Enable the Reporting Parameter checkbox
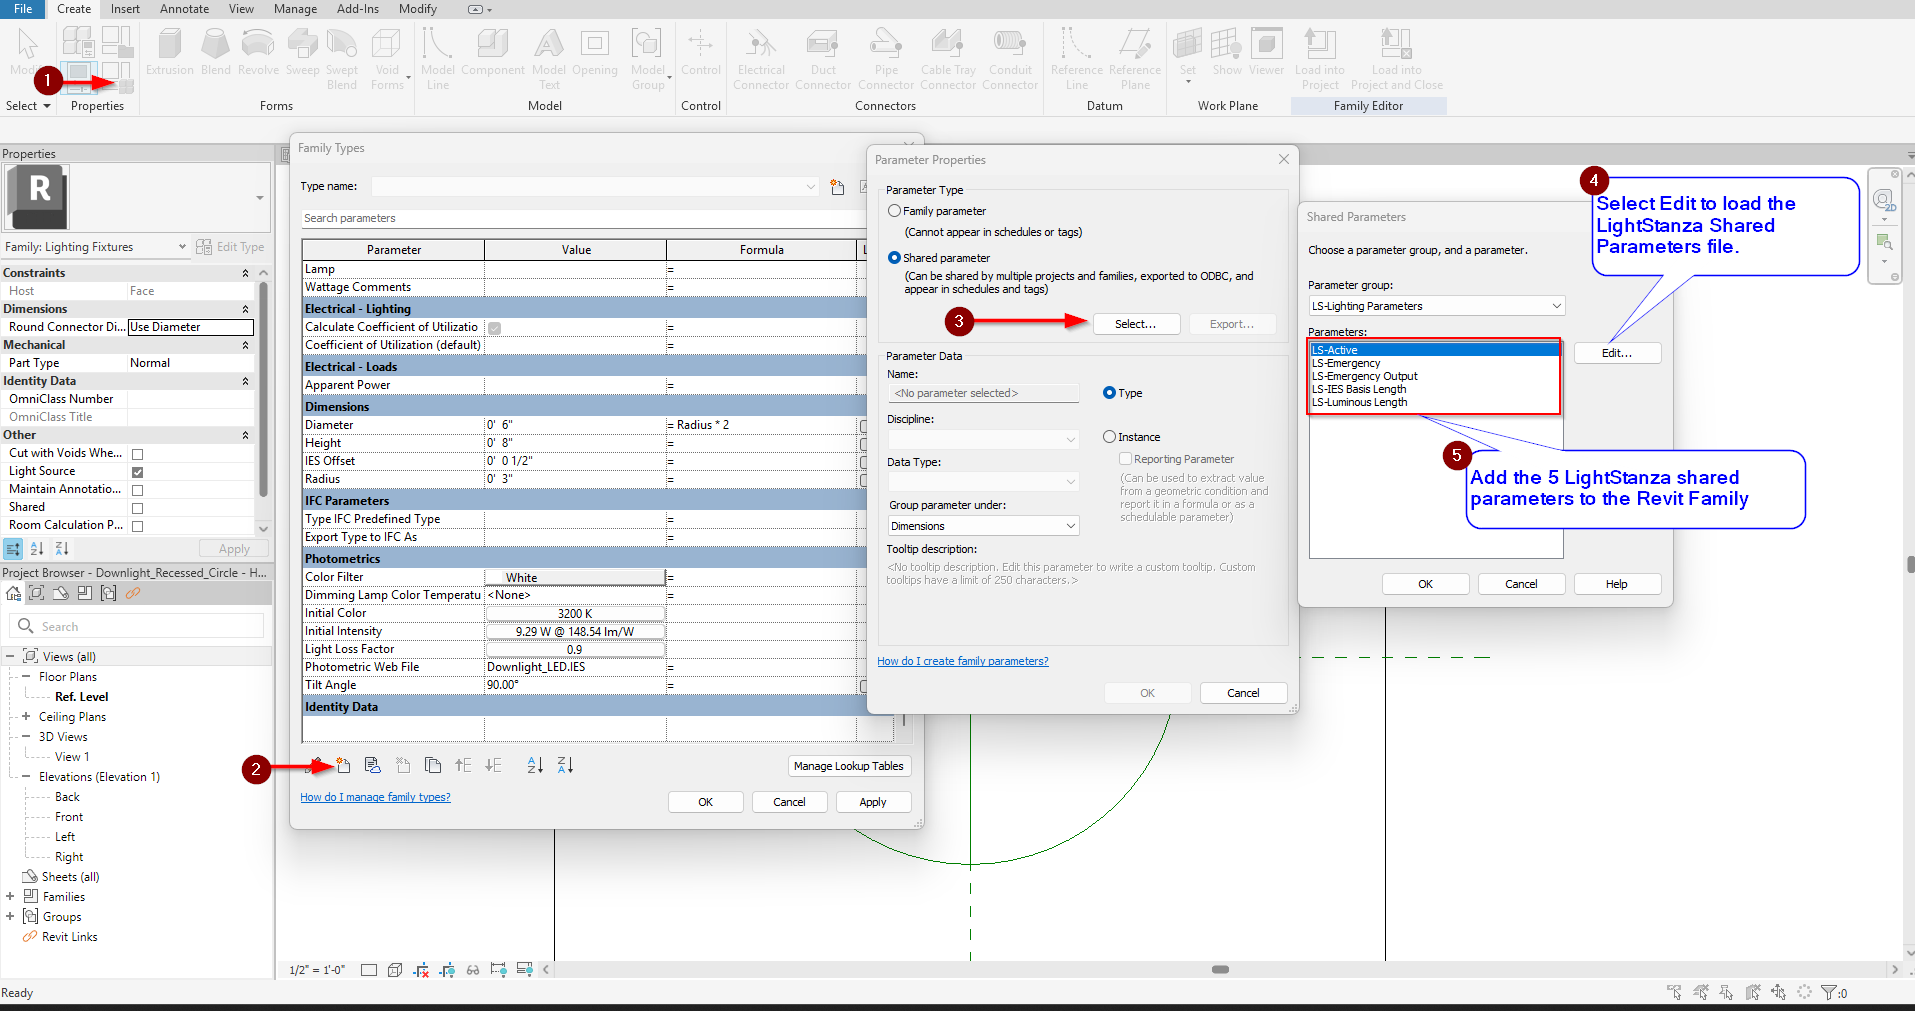 tap(1124, 458)
